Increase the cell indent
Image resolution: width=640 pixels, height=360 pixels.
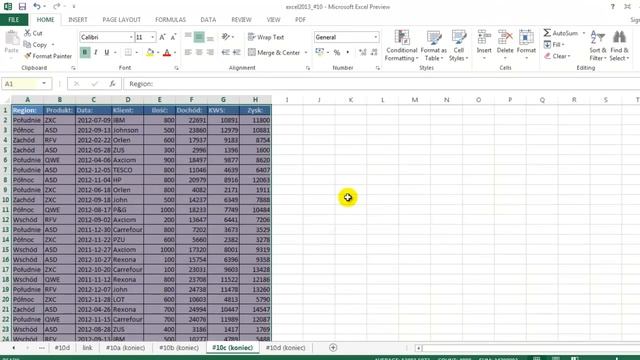[236, 52]
